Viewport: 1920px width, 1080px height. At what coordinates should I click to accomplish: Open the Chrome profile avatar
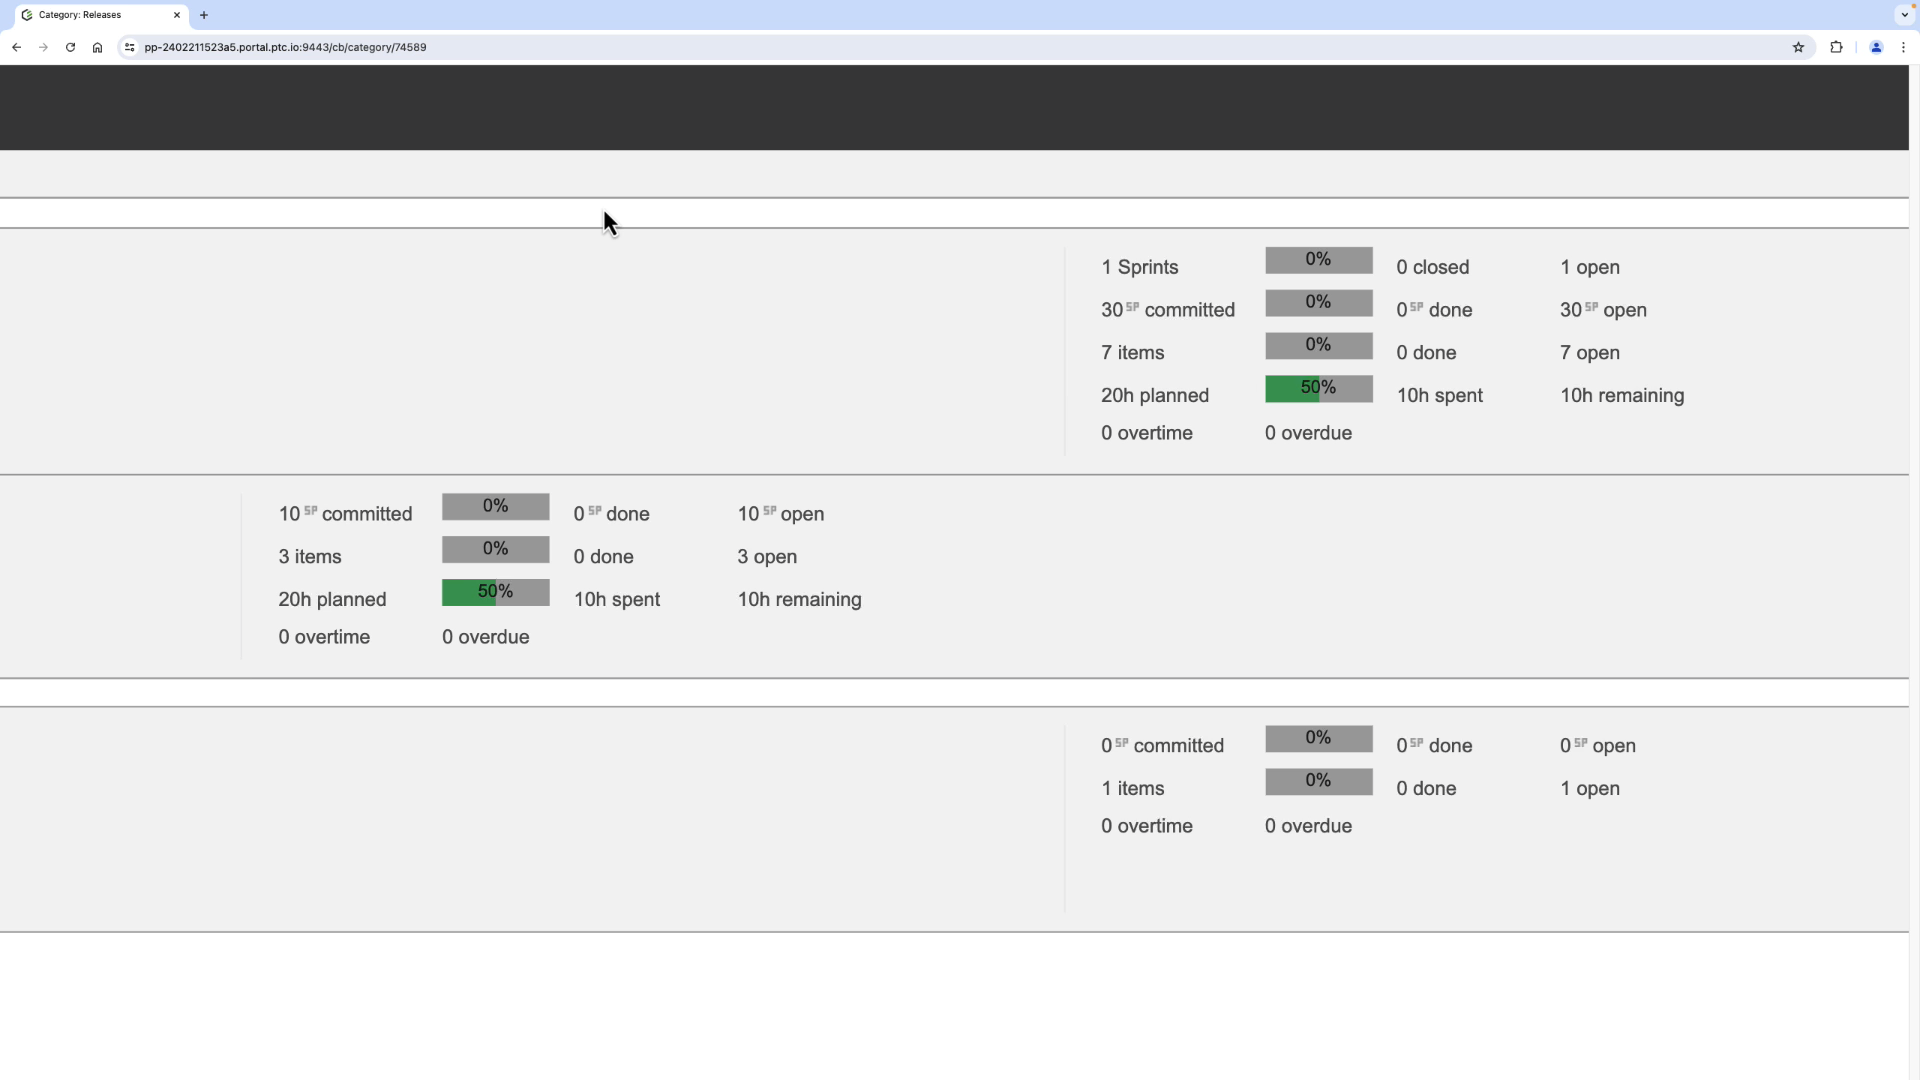click(1876, 47)
